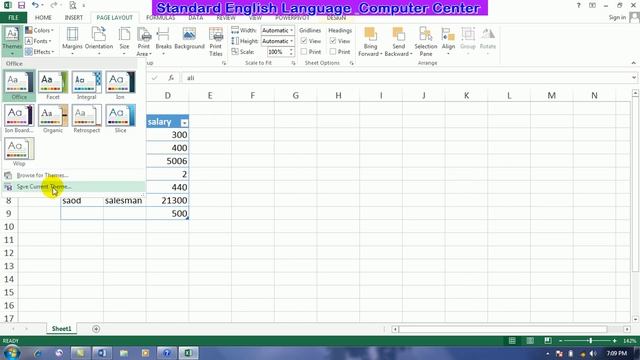Select the Office theme thumbnail
640x360 pixels.
[x=19, y=85]
